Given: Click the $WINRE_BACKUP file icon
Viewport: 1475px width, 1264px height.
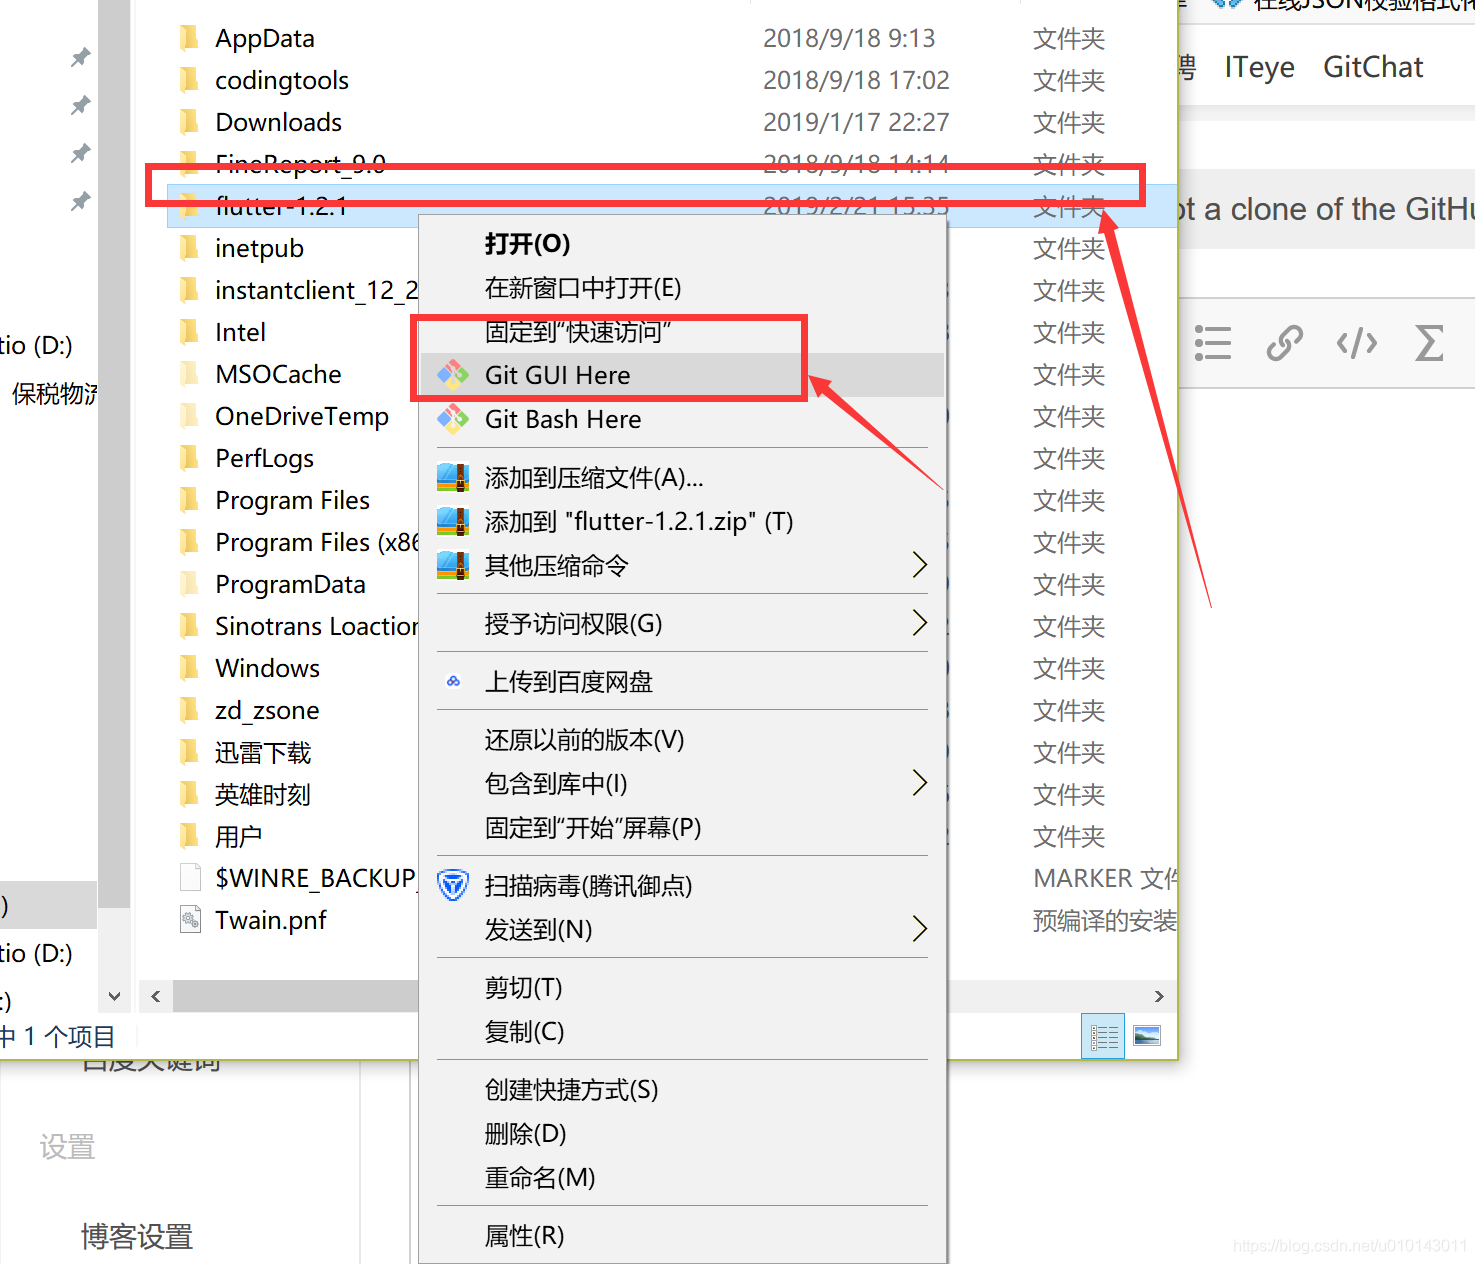Looking at the screenshot, I should pyautogui.click(x=190, y=878).
